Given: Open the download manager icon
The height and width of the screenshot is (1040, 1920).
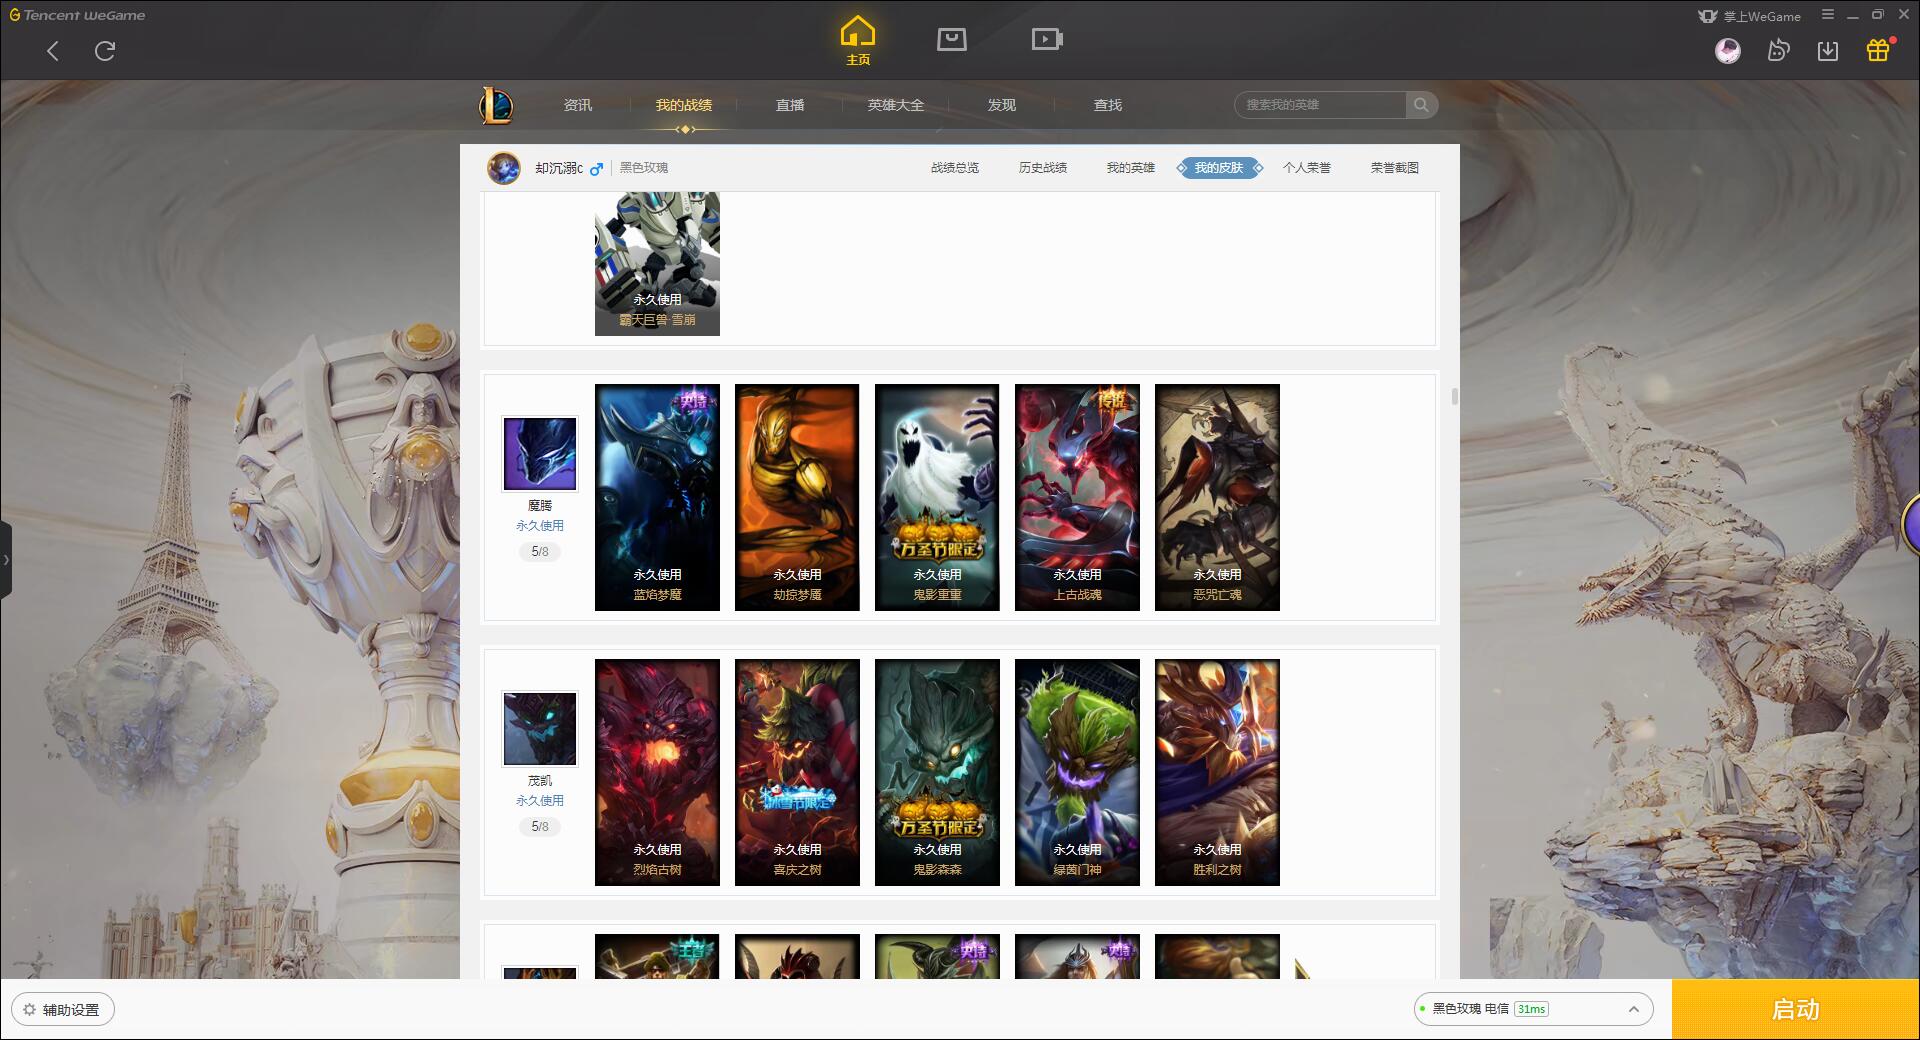Looking at the screenshot, I should 1828,50.
